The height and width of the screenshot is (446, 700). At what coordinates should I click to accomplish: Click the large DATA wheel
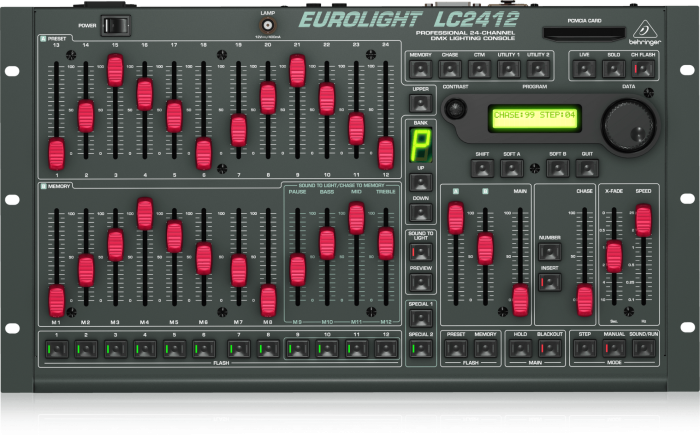pos(629,125)
